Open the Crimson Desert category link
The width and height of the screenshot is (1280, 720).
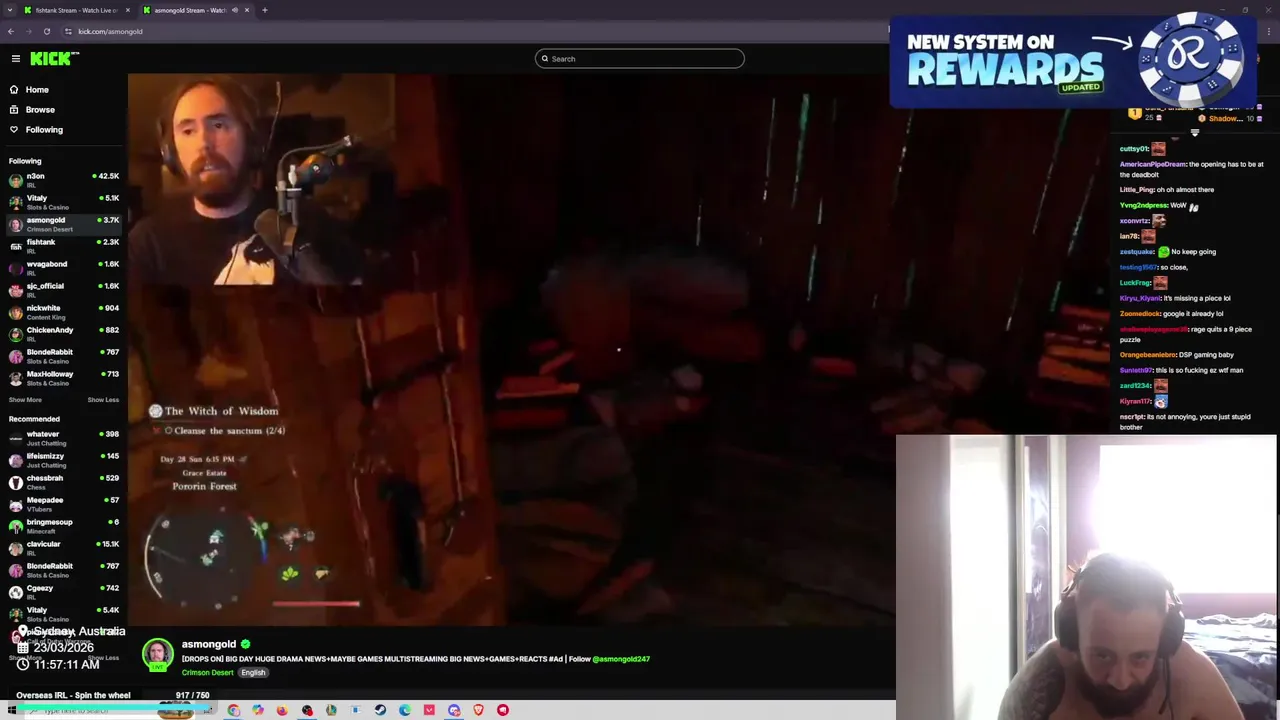pos(207,673)
